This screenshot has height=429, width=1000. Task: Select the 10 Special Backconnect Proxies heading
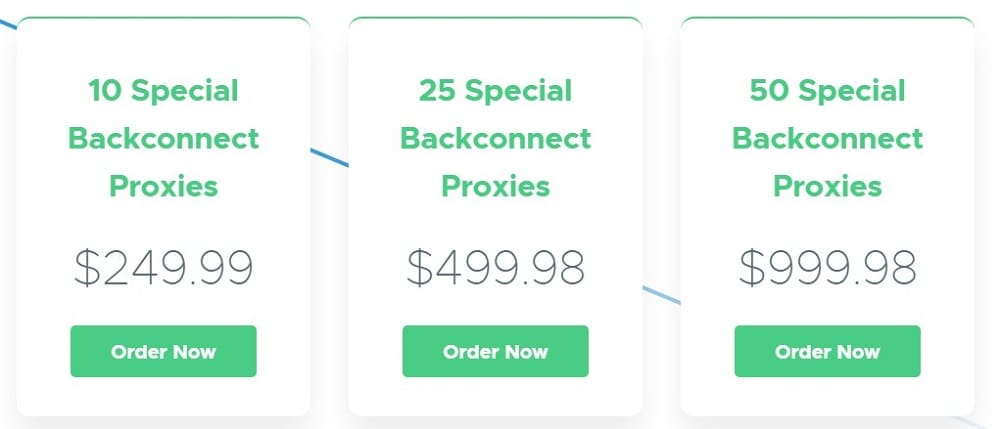(x=163, y=138)
